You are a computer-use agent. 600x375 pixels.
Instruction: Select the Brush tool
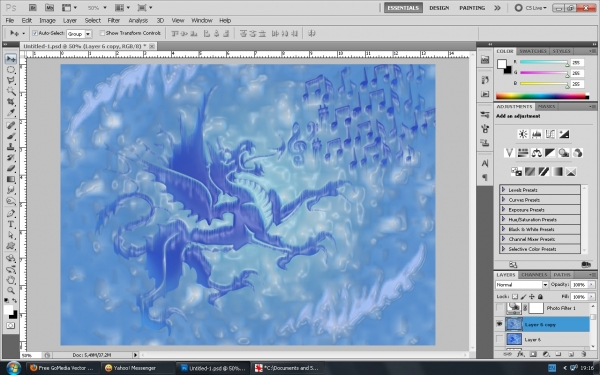(11, 136)
